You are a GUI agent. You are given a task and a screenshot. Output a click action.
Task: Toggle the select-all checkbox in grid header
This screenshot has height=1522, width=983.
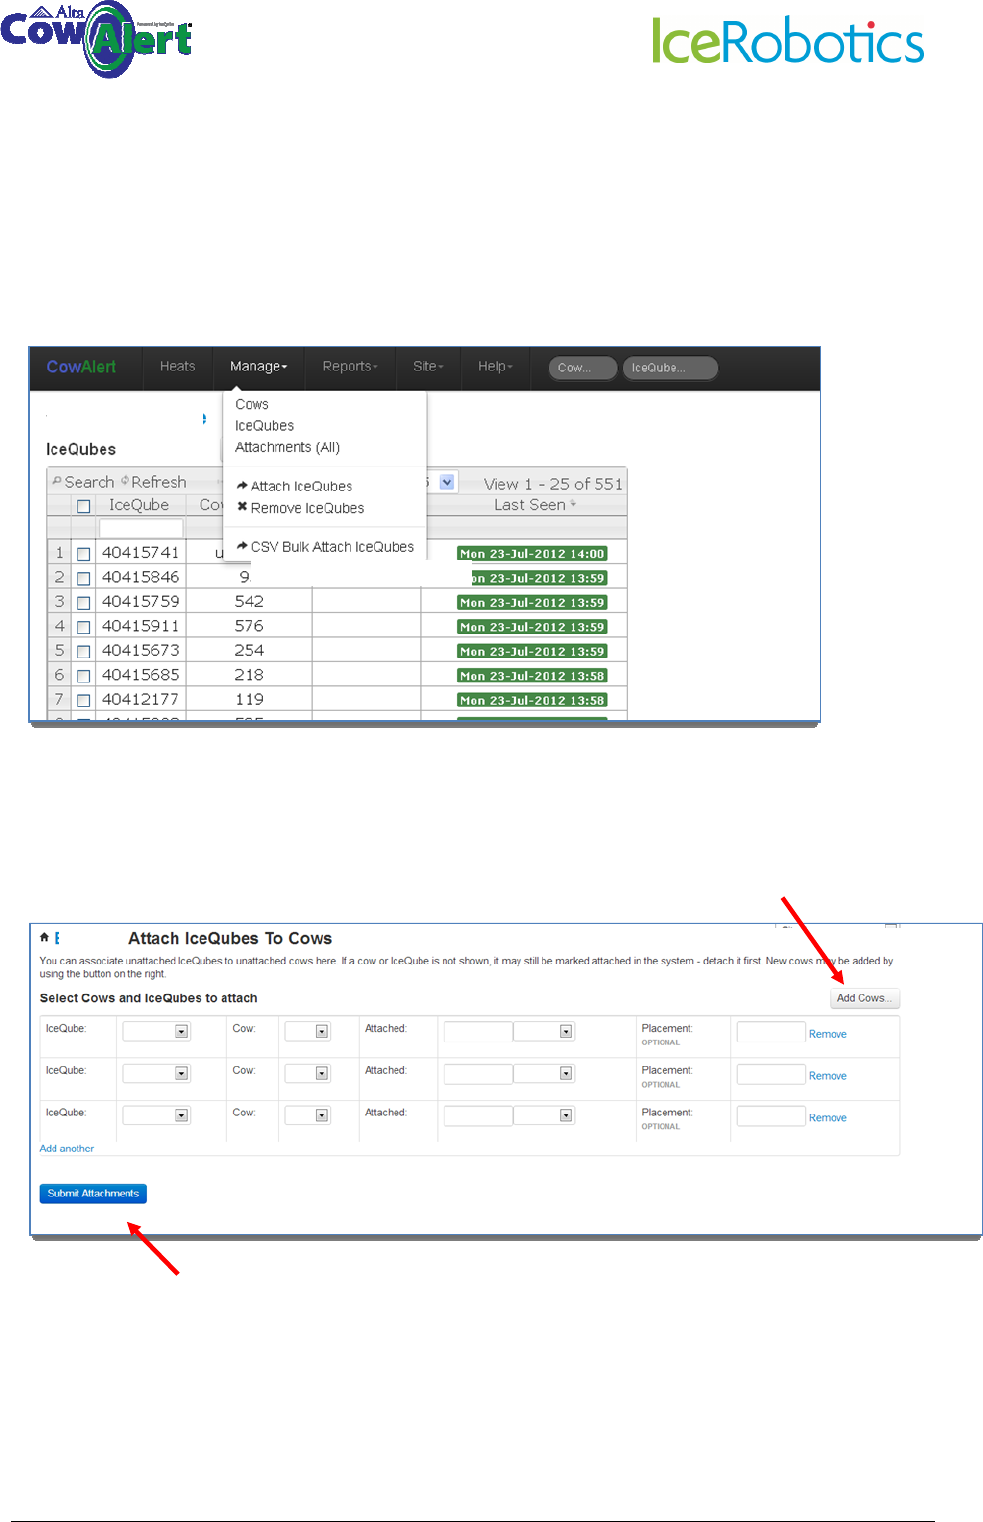pyautogui.click(x=84, y=506)
